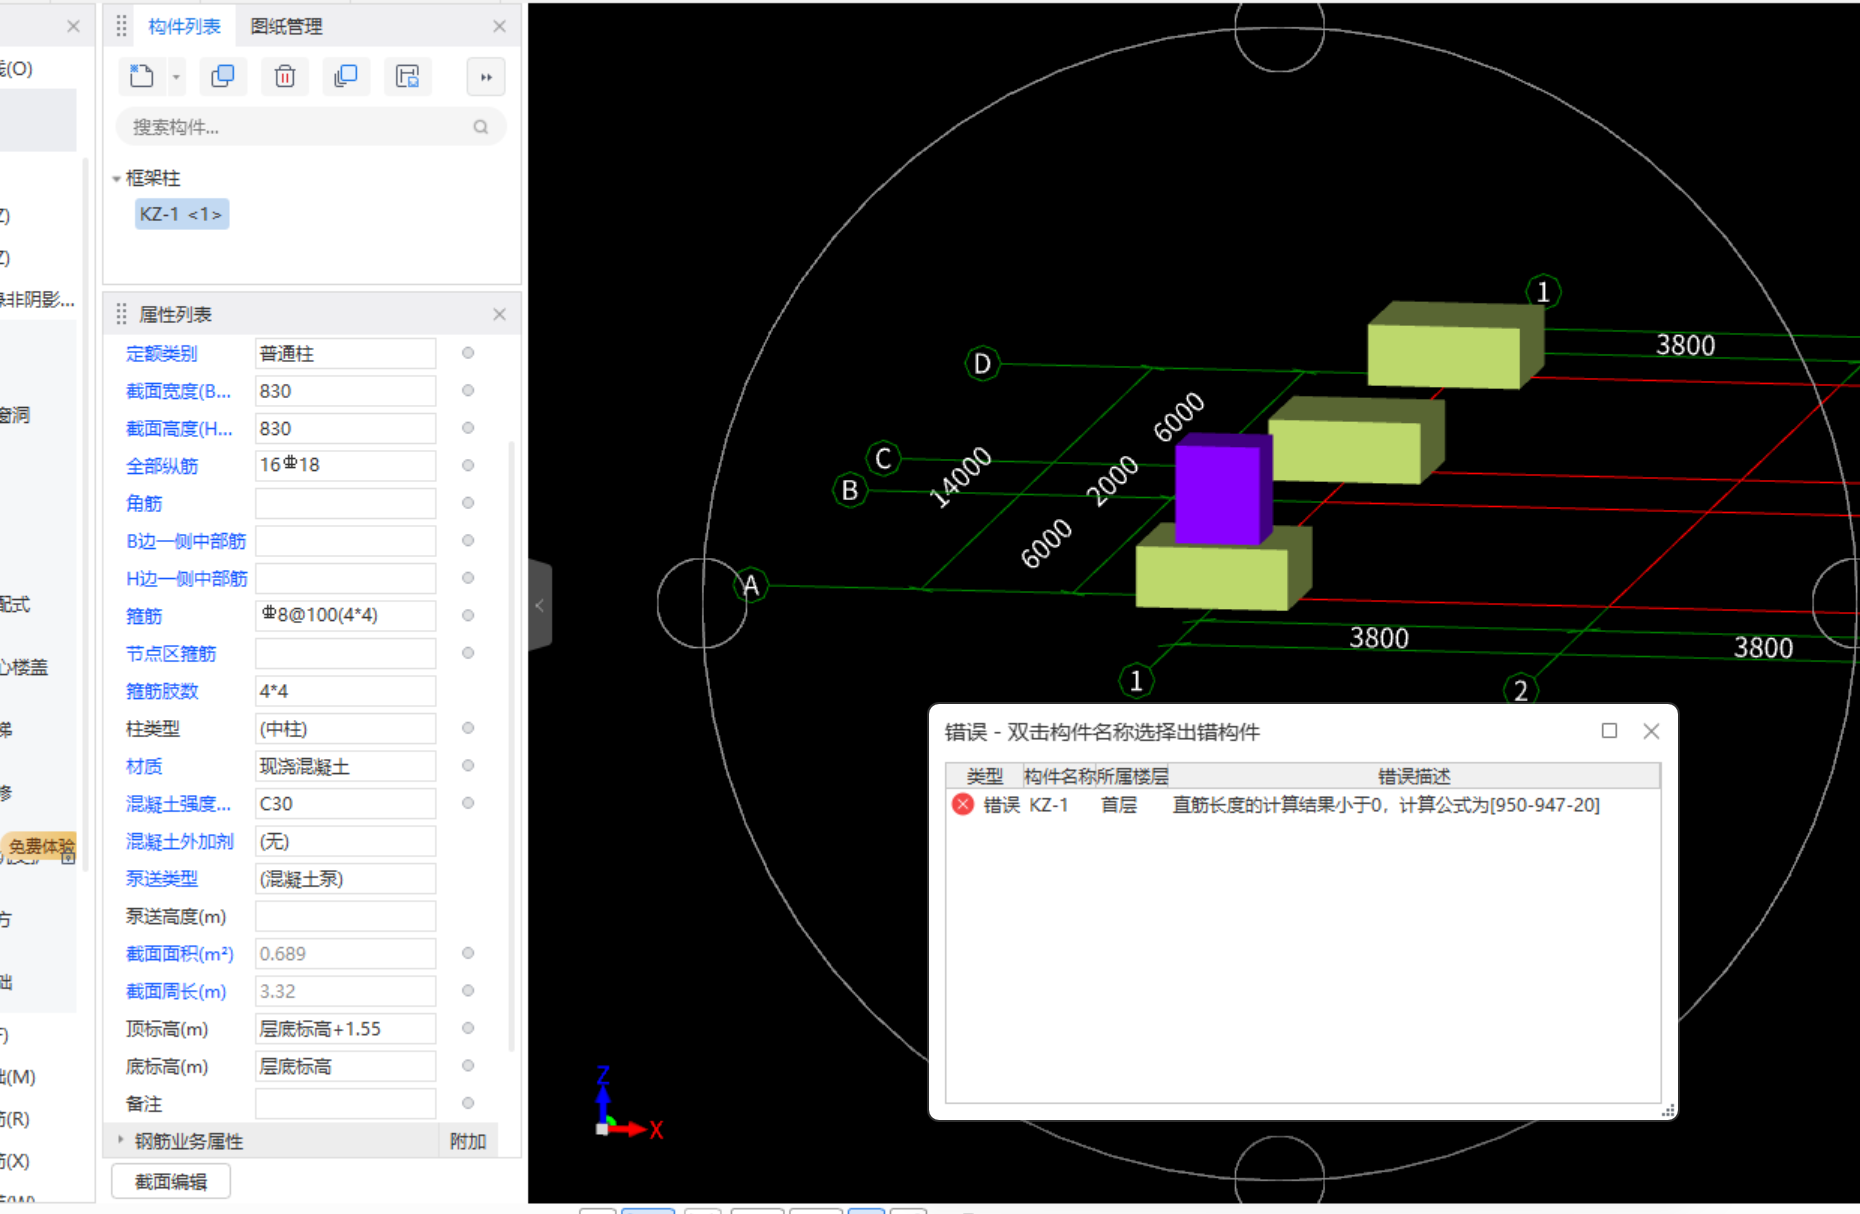Viewport: 1860px width, 1214px height.
Task: Switch to the 图纸管理 tab
Action: (286, 26)
